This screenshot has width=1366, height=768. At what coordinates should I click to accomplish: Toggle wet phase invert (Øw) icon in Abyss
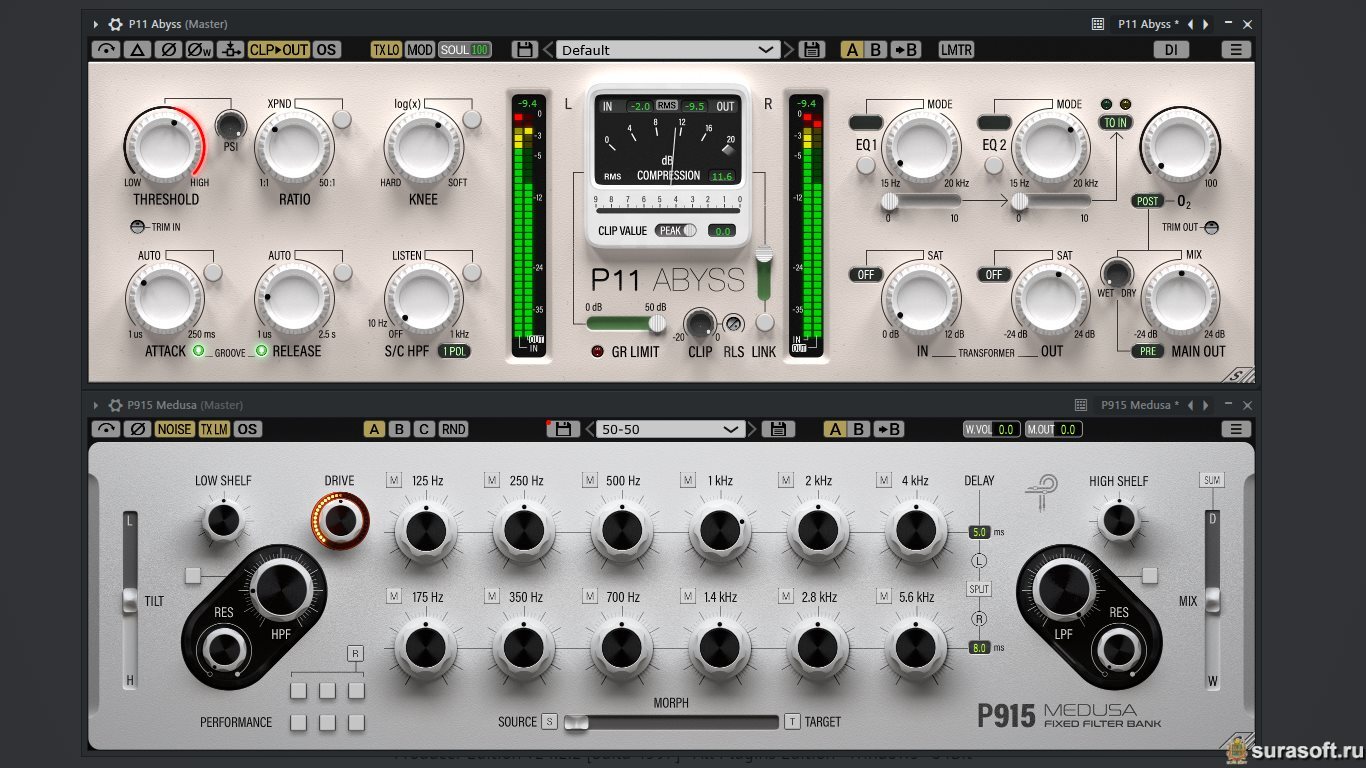click(x=200, y=50)
